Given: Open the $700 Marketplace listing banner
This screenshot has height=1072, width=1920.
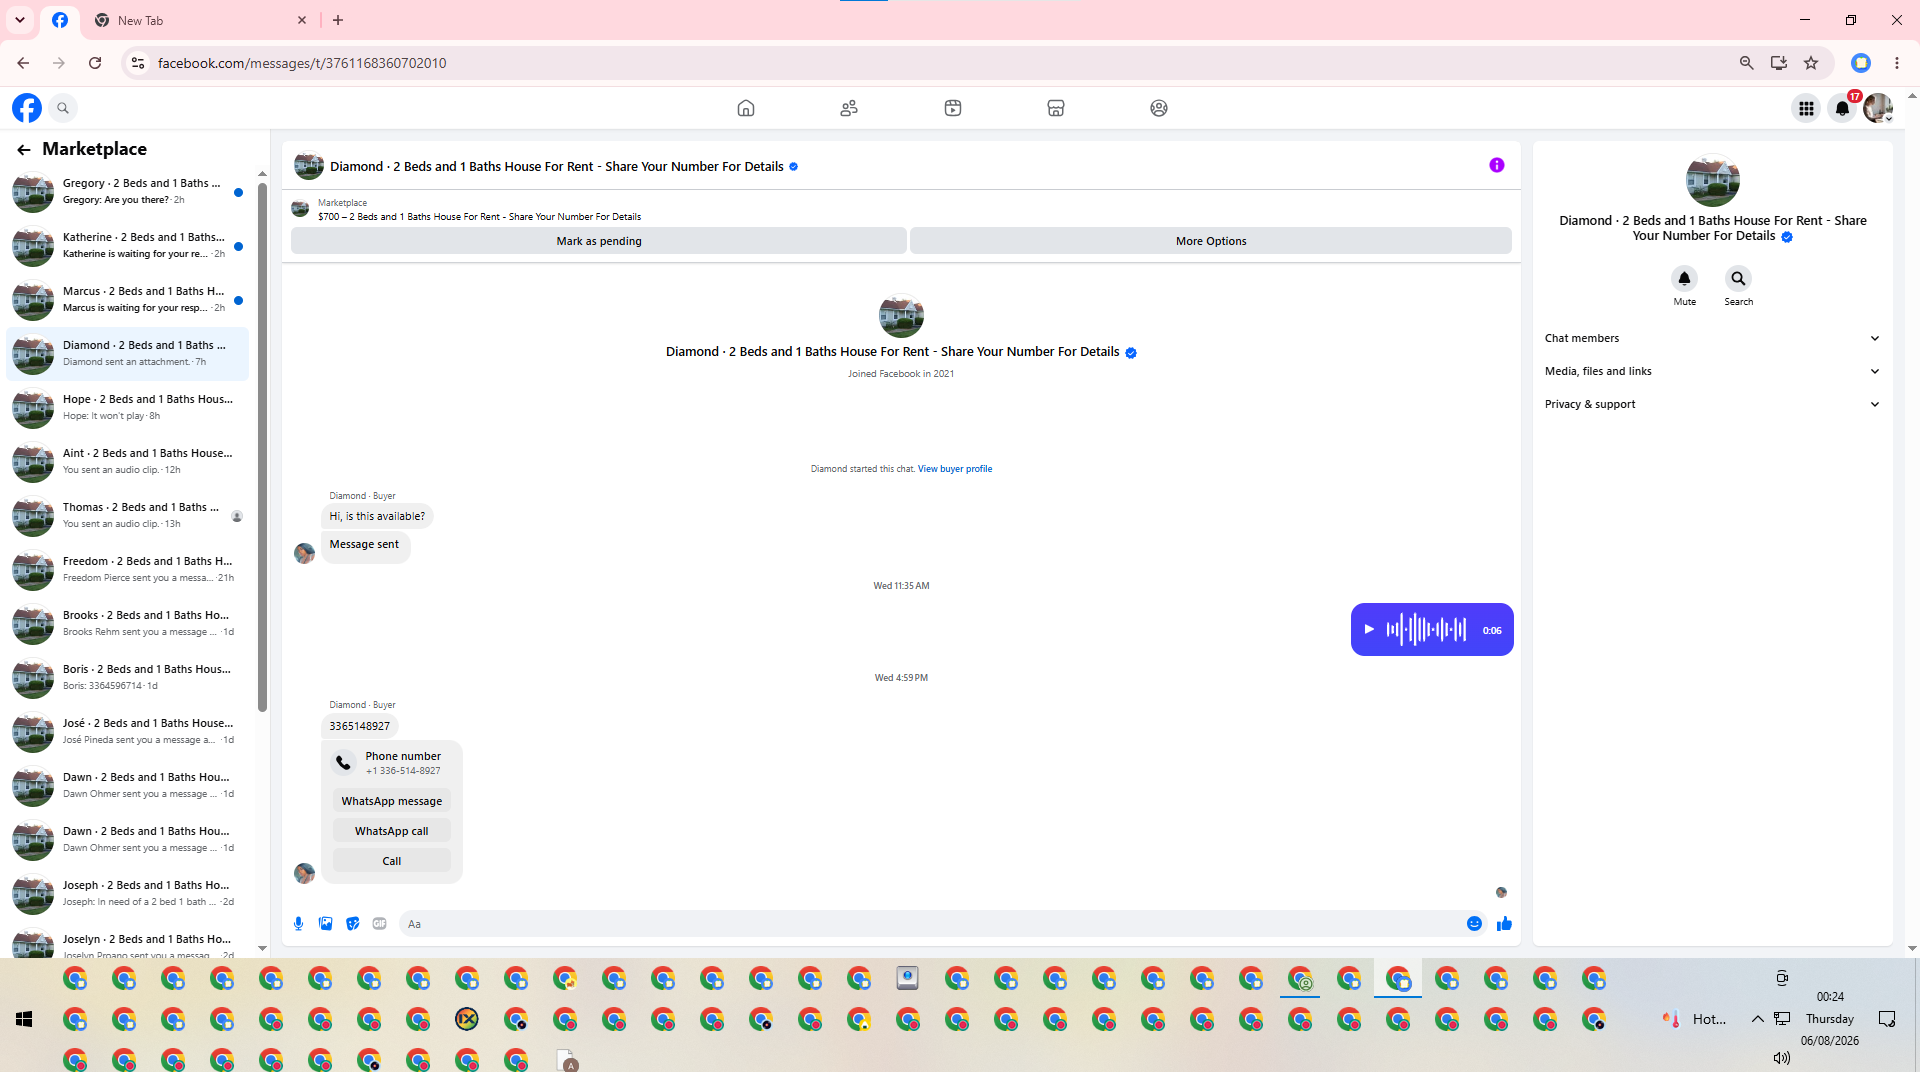Looking at the screenshot, I should point(900,209).
